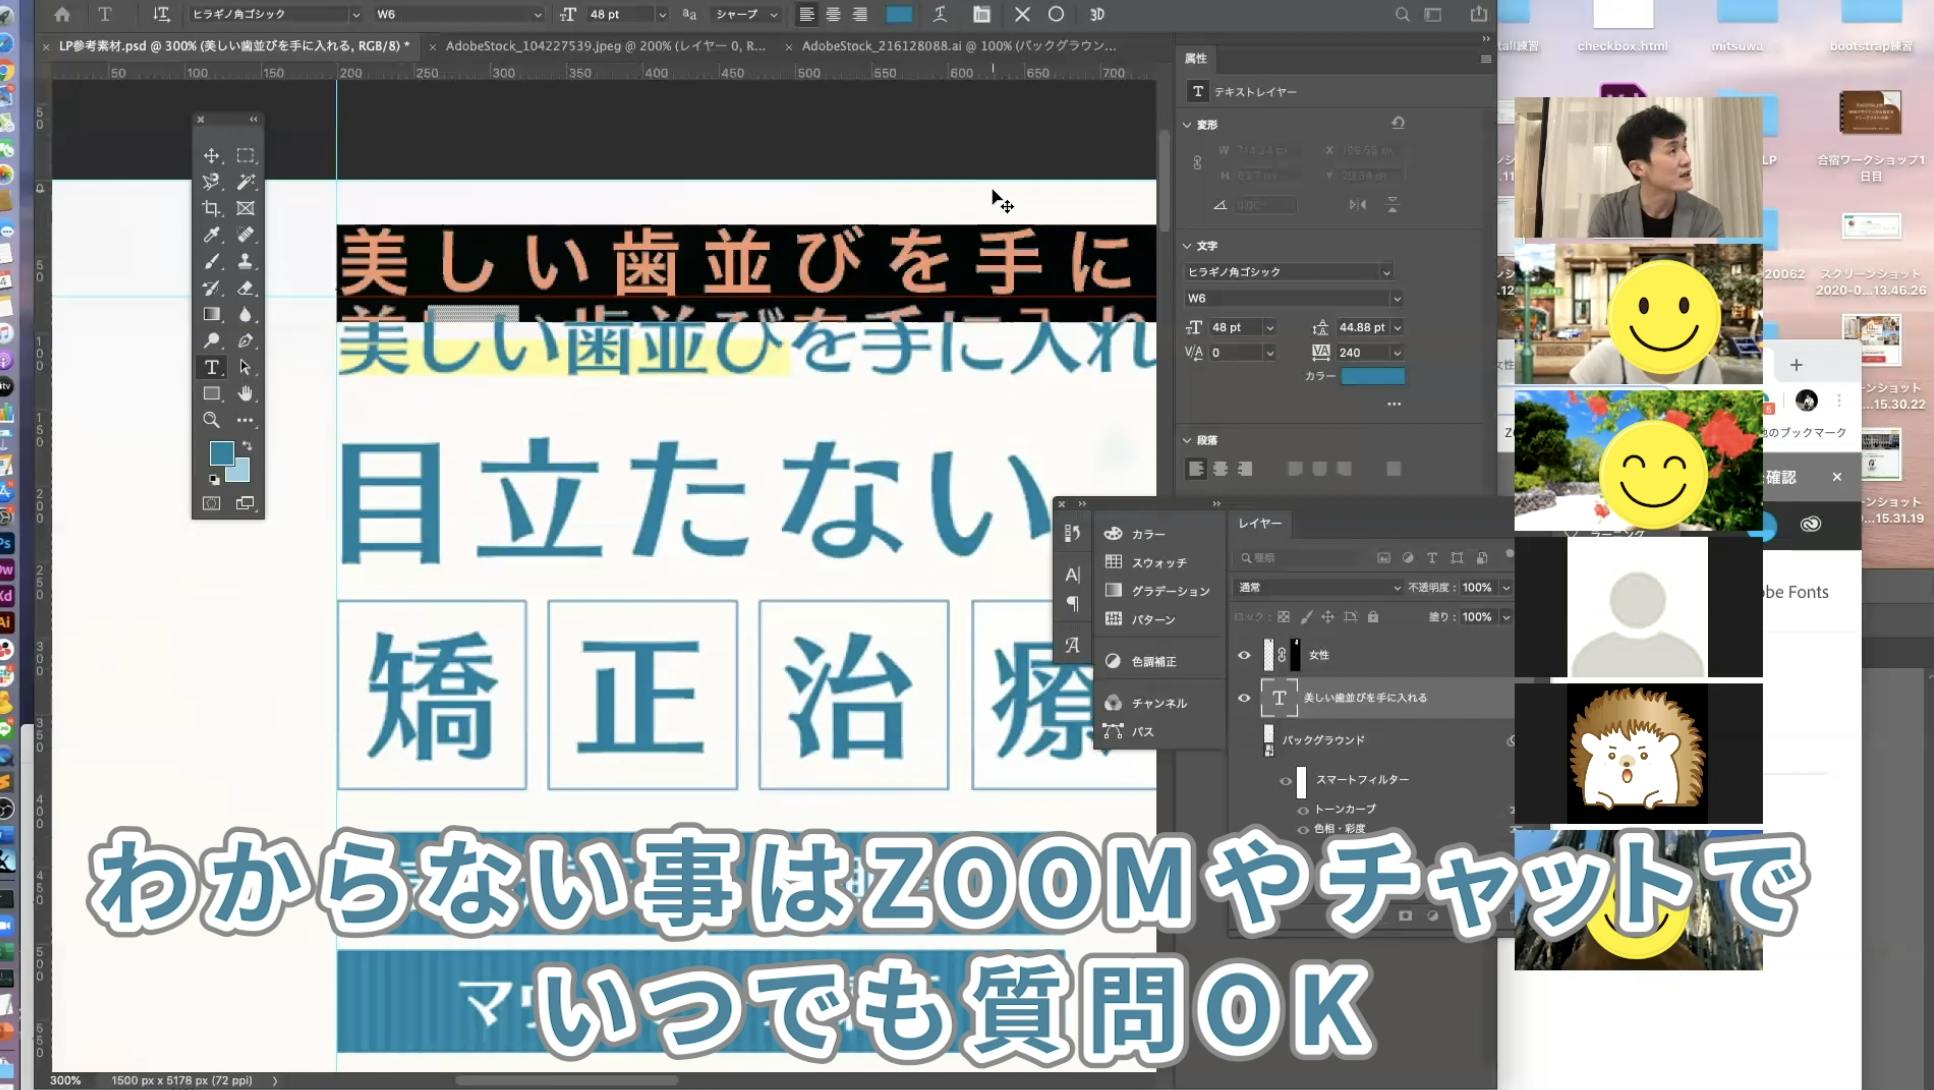The height and width of the screenshot is (1090, 1934).
Task: Select the Brush tool
Action: coord(211,260)
